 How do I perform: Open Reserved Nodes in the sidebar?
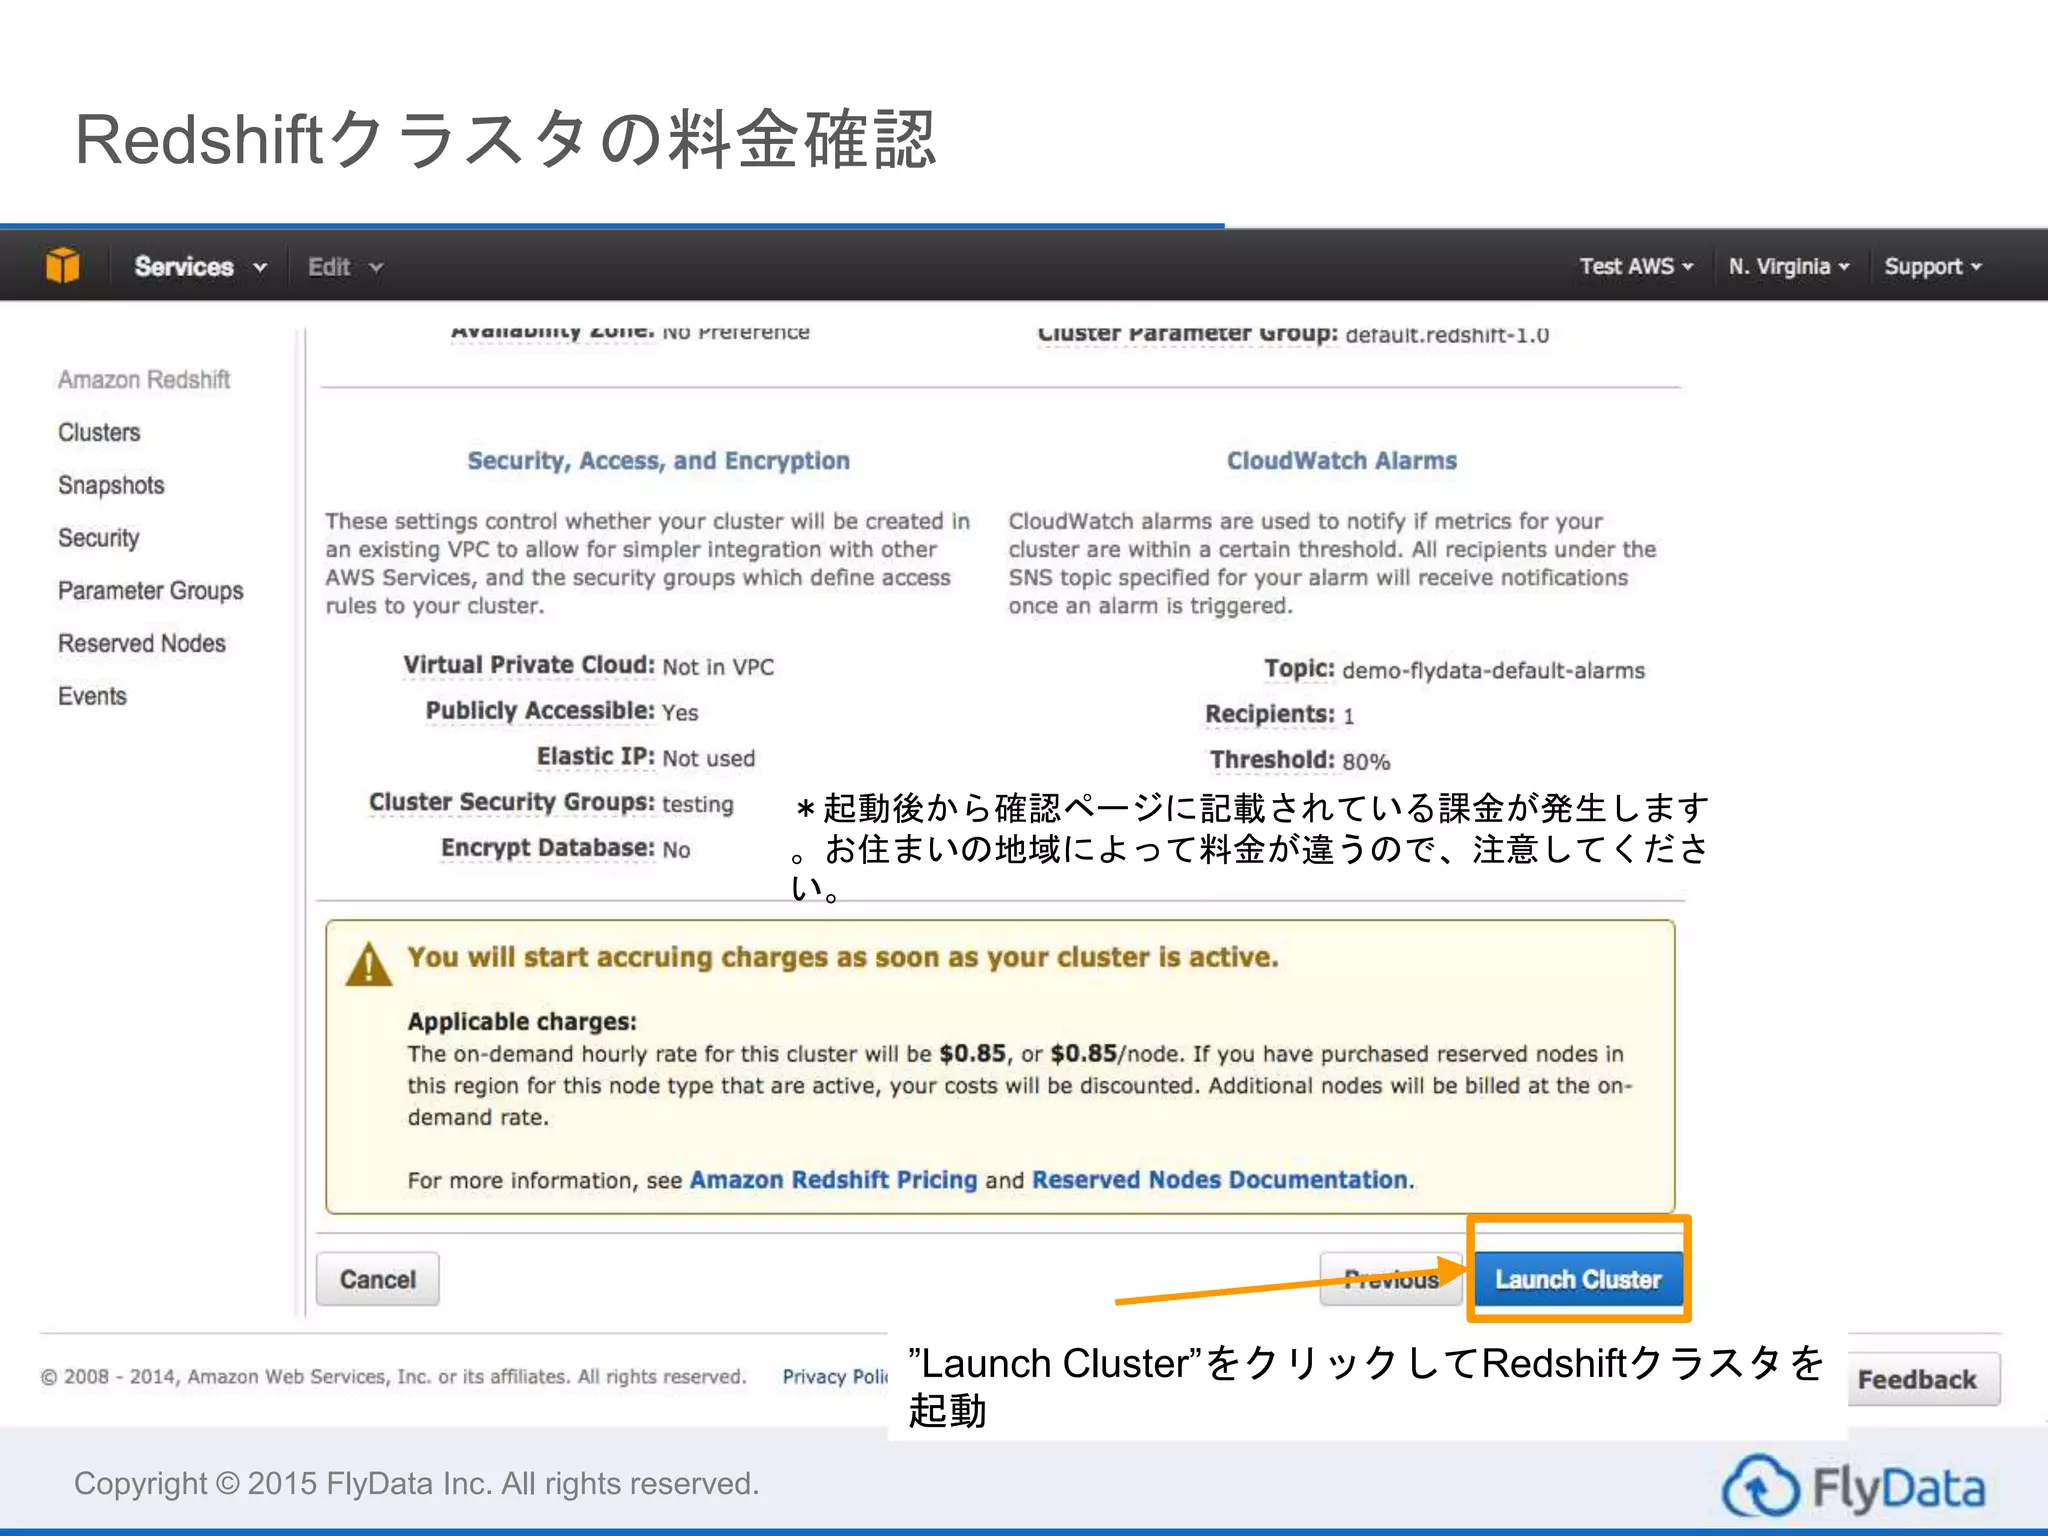tap(142, 644)
